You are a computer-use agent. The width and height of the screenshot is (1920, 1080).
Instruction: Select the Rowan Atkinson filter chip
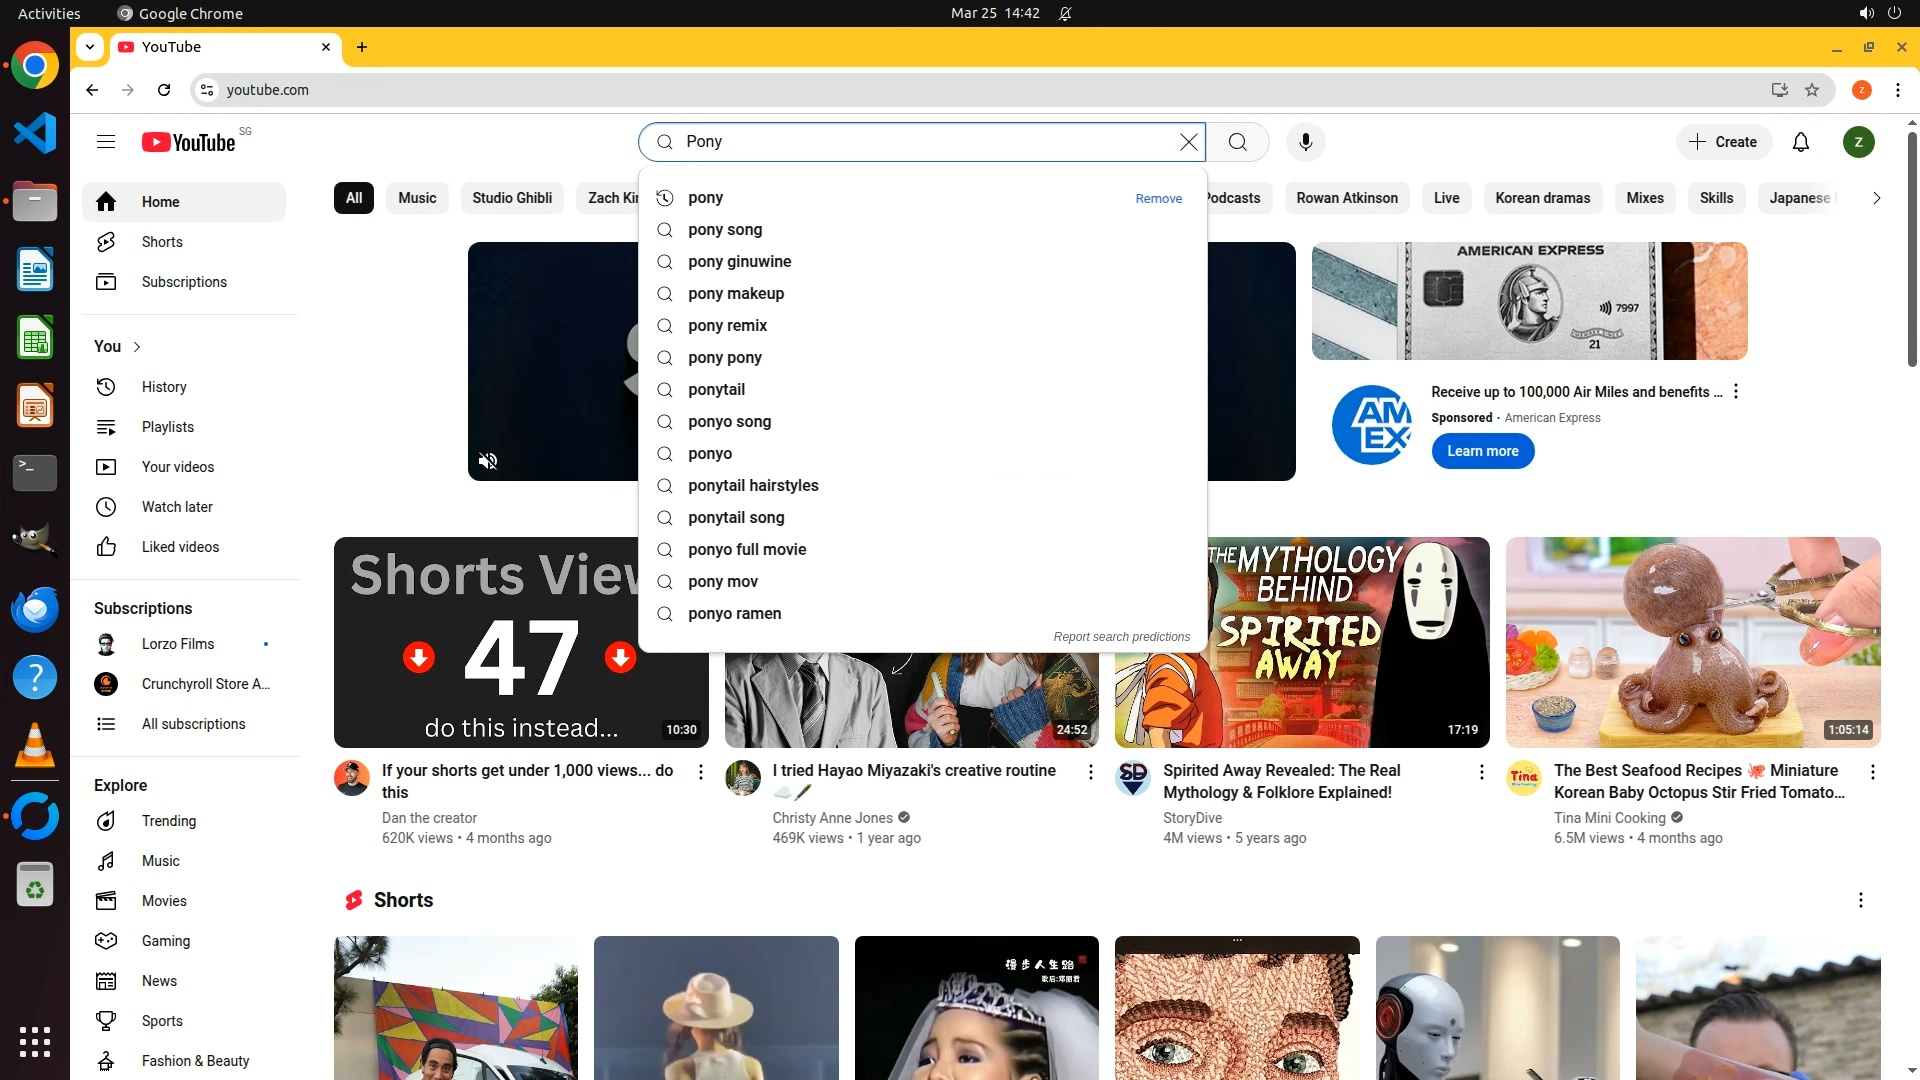pyautogui.click(x=1346, y=198)
